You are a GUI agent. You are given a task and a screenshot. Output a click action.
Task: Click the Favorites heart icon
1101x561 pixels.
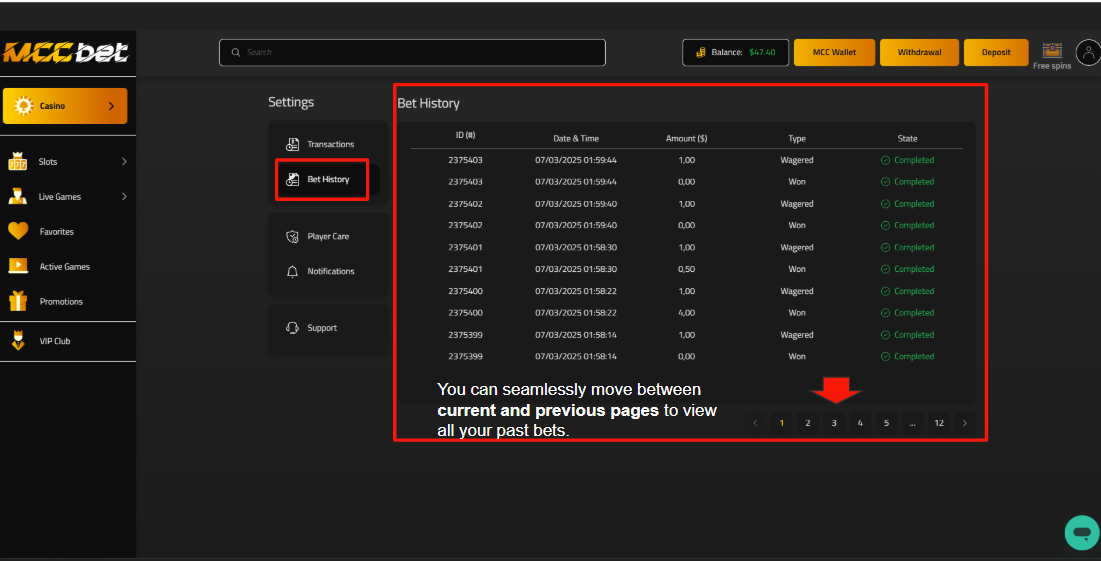pyautogui.click(x=18, y=231)
